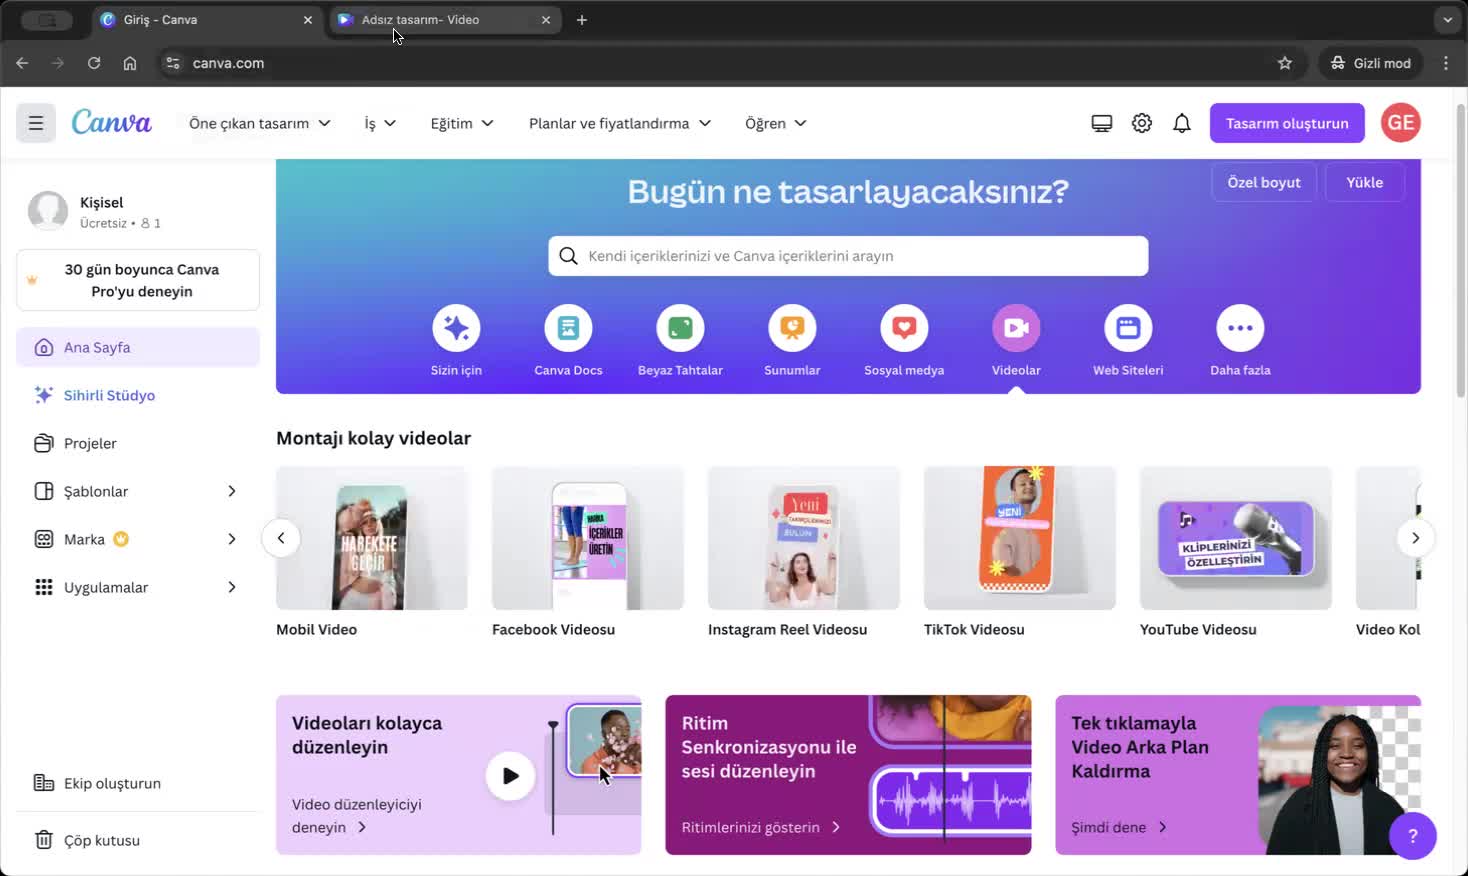The height and width of the screenshot is (876, 1468).
Task: Click the page vertical scrollbar
Action: click(1461, 250)
